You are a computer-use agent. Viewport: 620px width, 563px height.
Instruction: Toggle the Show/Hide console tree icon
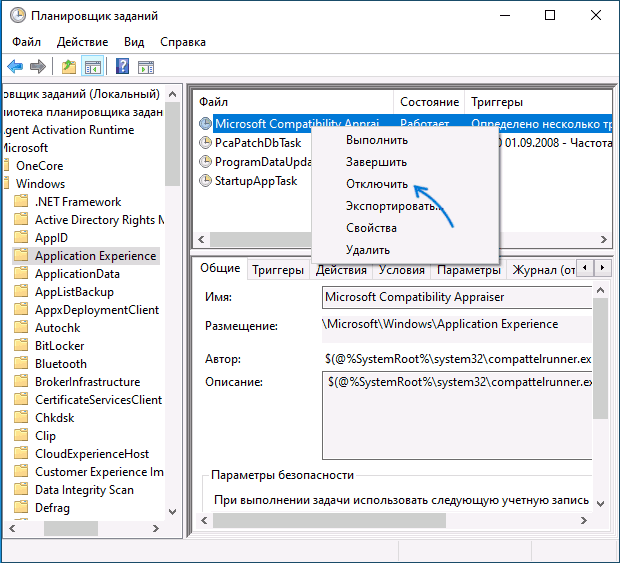coord(93,66)
